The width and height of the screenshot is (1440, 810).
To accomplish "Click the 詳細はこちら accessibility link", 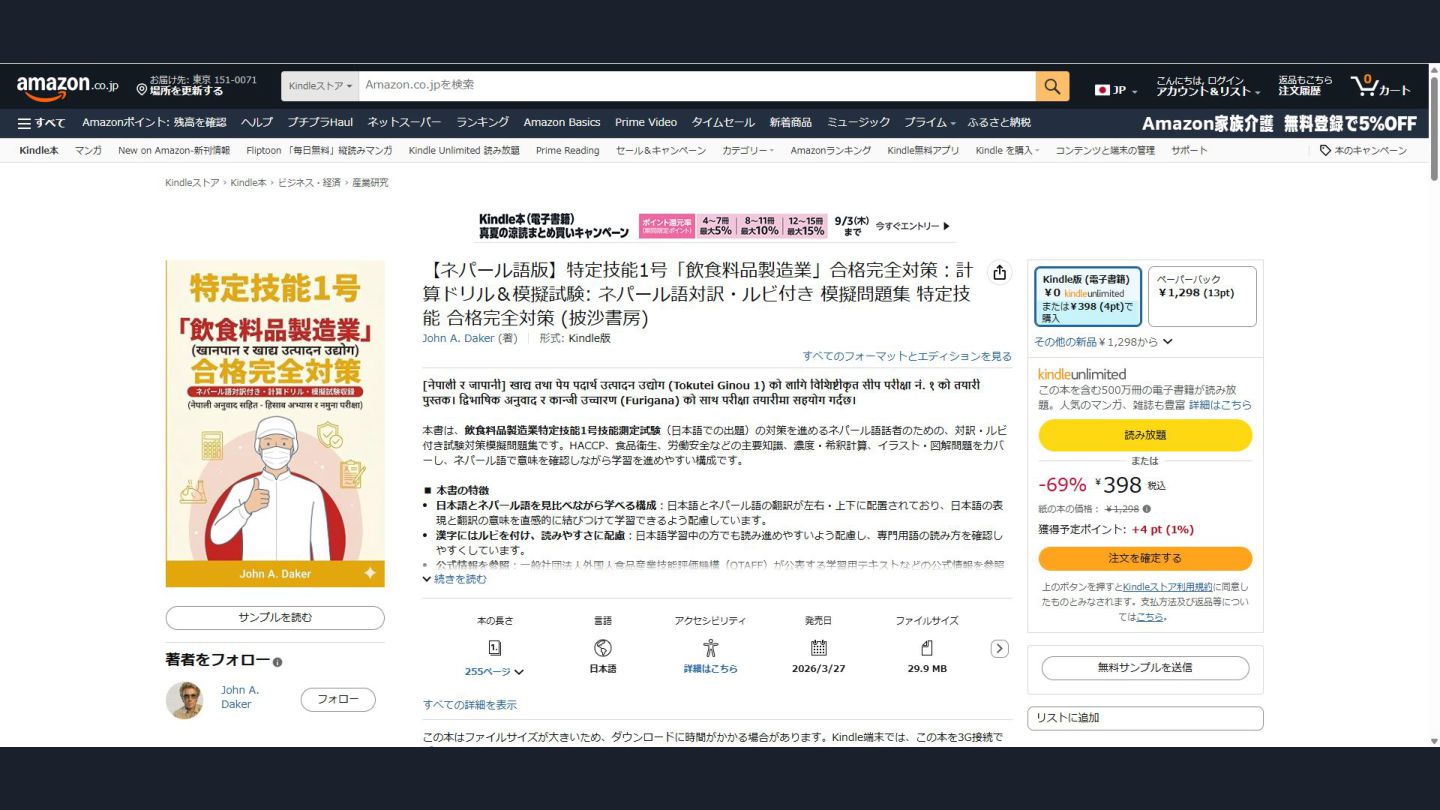I will (x=711, y=669).
